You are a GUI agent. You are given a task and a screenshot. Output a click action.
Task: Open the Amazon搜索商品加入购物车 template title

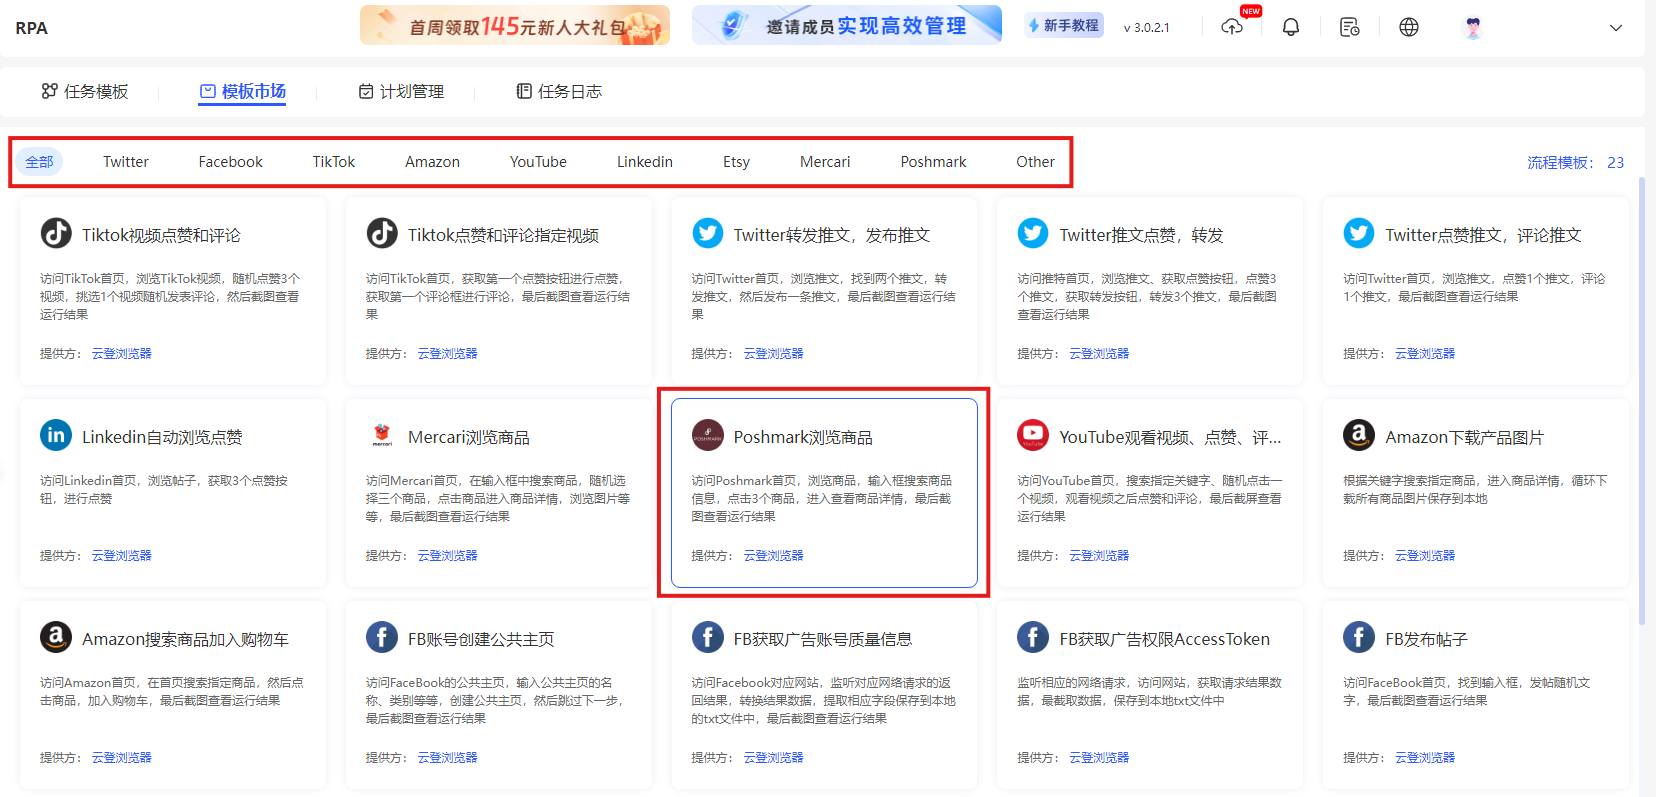(x=185, y=639)
